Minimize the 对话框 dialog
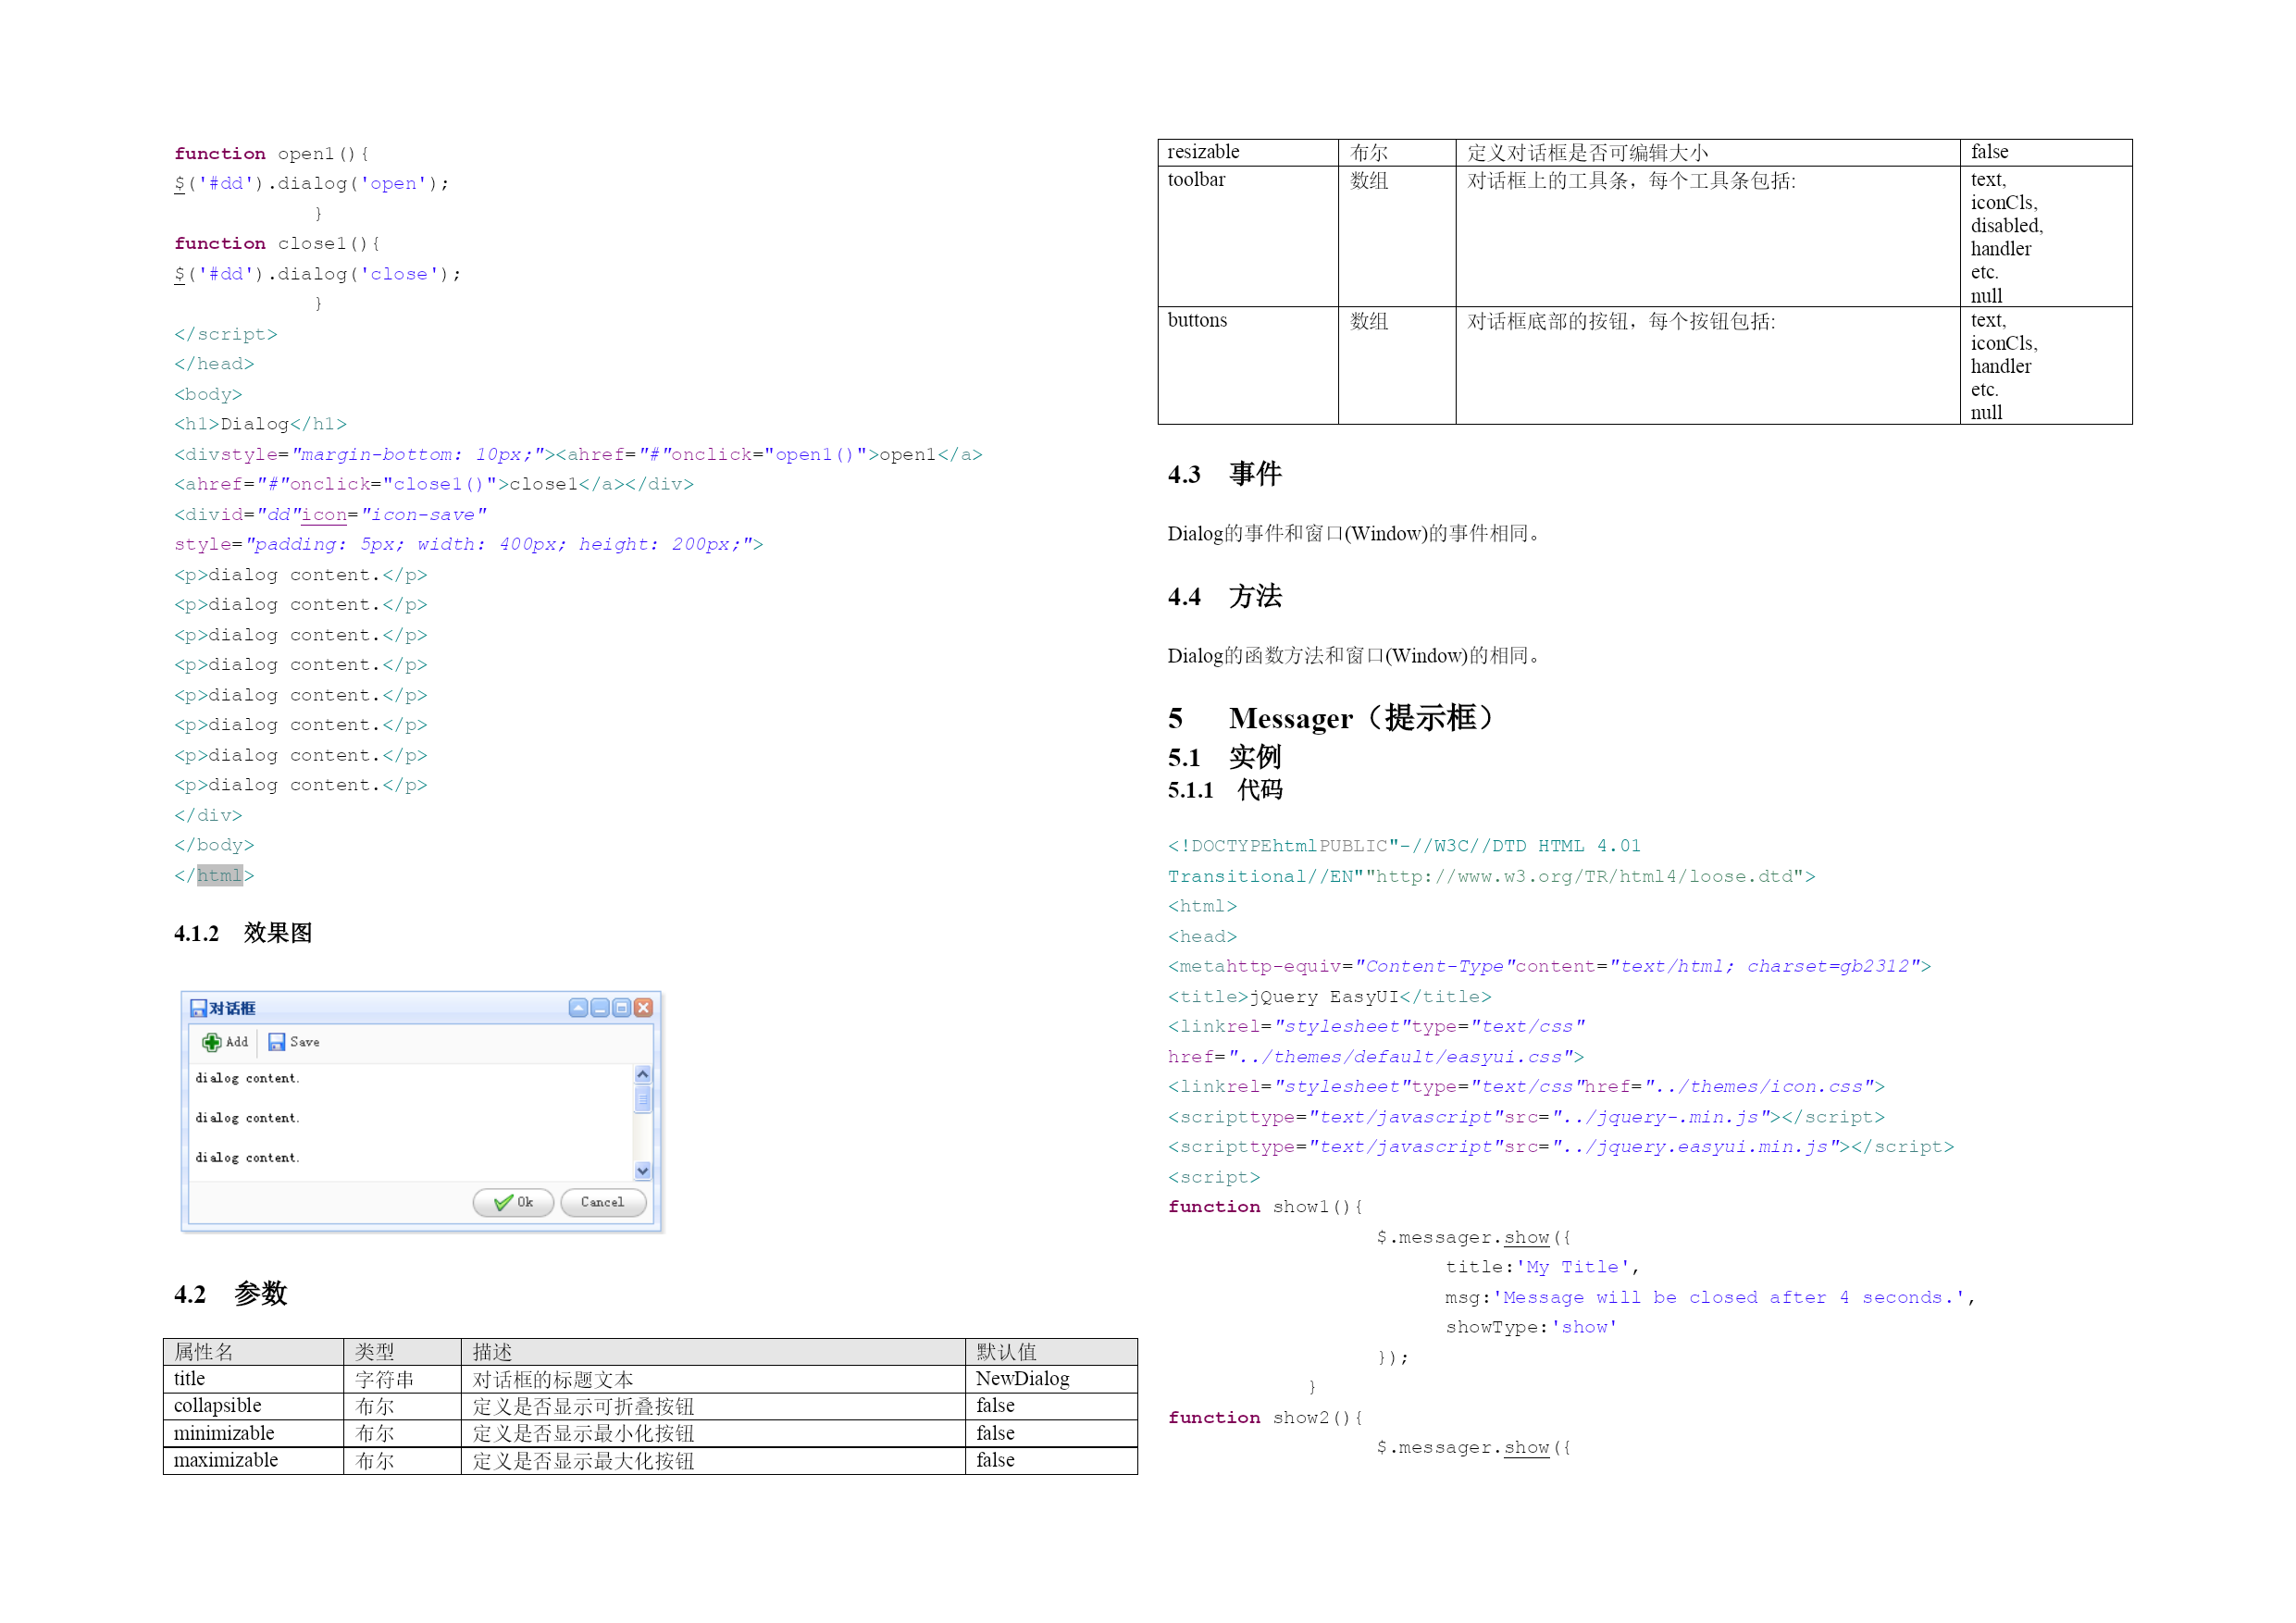This screenshot has height=1623, width=2296. 600,1008
